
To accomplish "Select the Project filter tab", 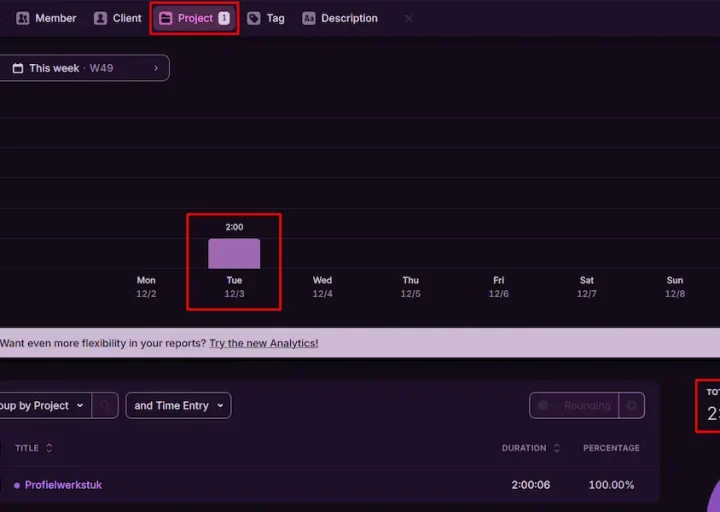I will (x=195, y=18).
